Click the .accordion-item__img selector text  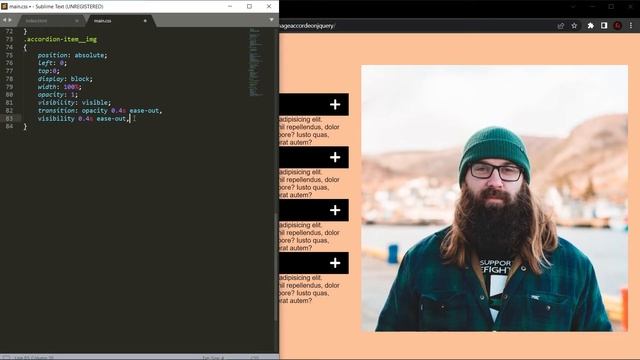click(60, 39)
